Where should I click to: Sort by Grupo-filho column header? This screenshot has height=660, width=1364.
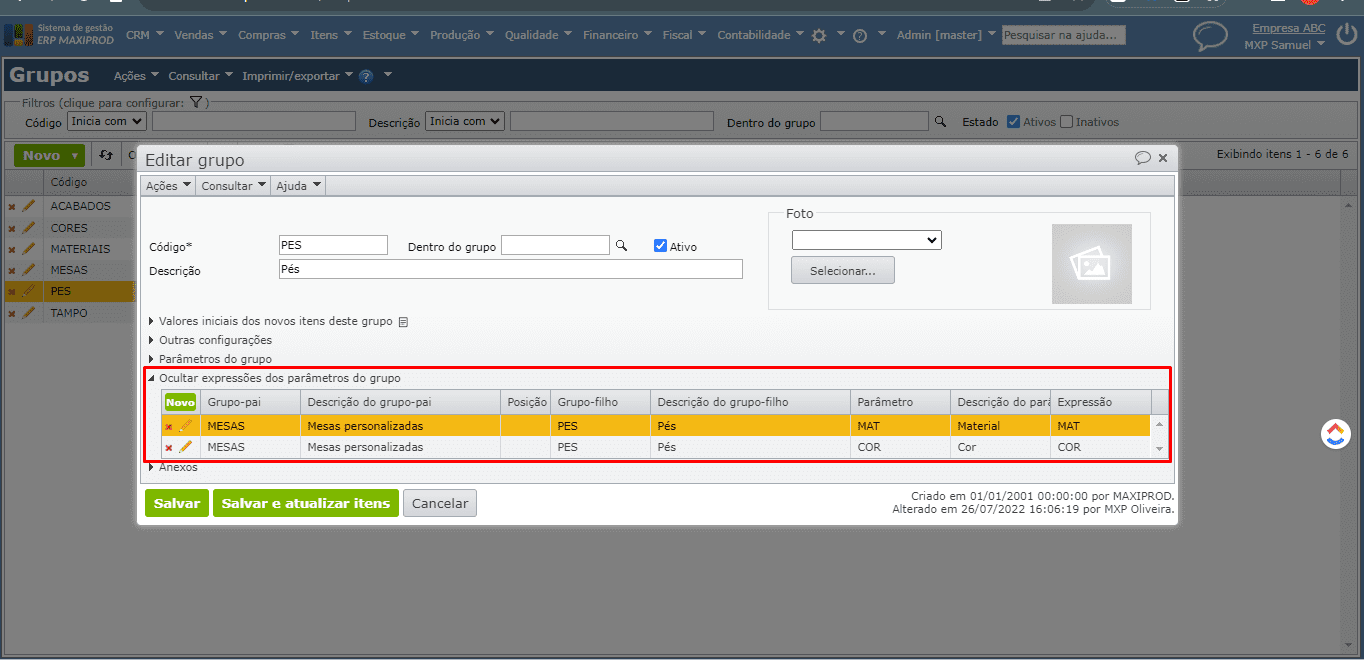pos(600,402)
